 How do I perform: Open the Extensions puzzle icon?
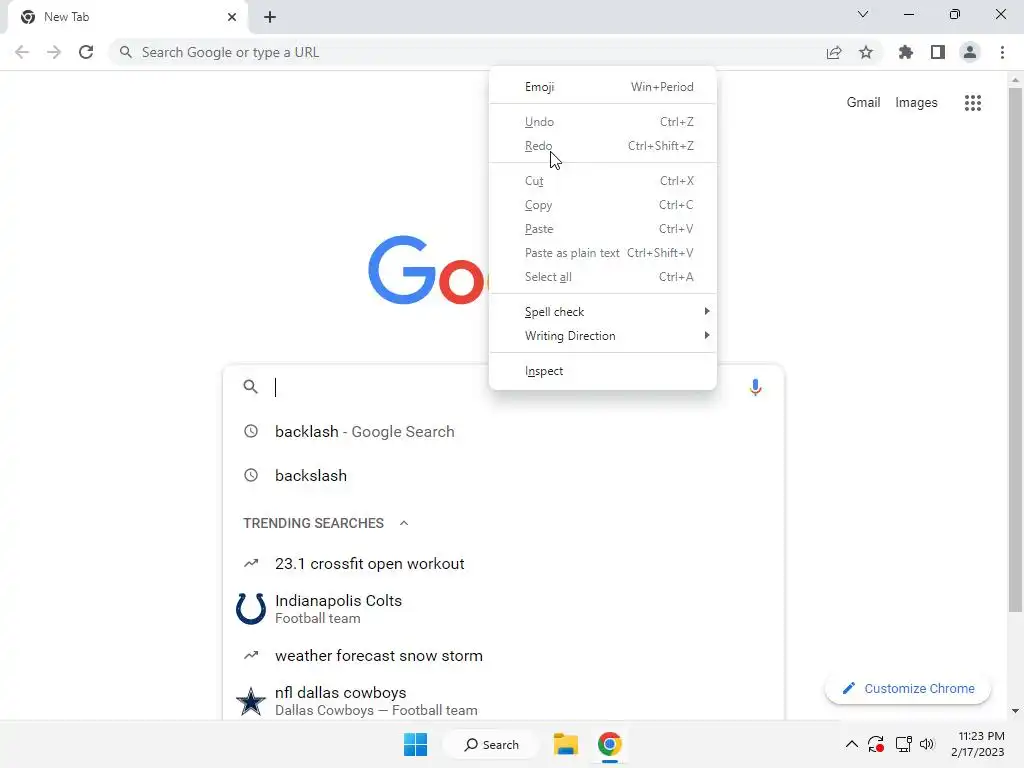(906, 52)
